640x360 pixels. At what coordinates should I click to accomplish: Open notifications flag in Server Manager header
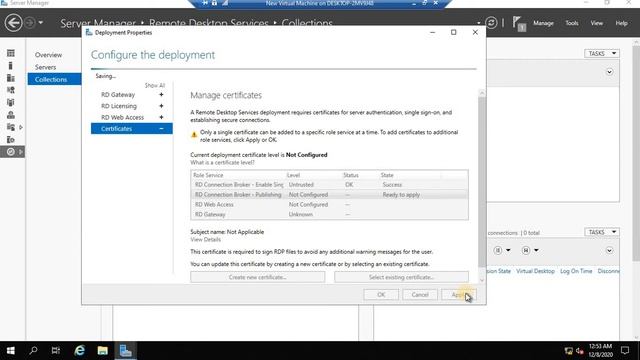(x=519, y=23)
